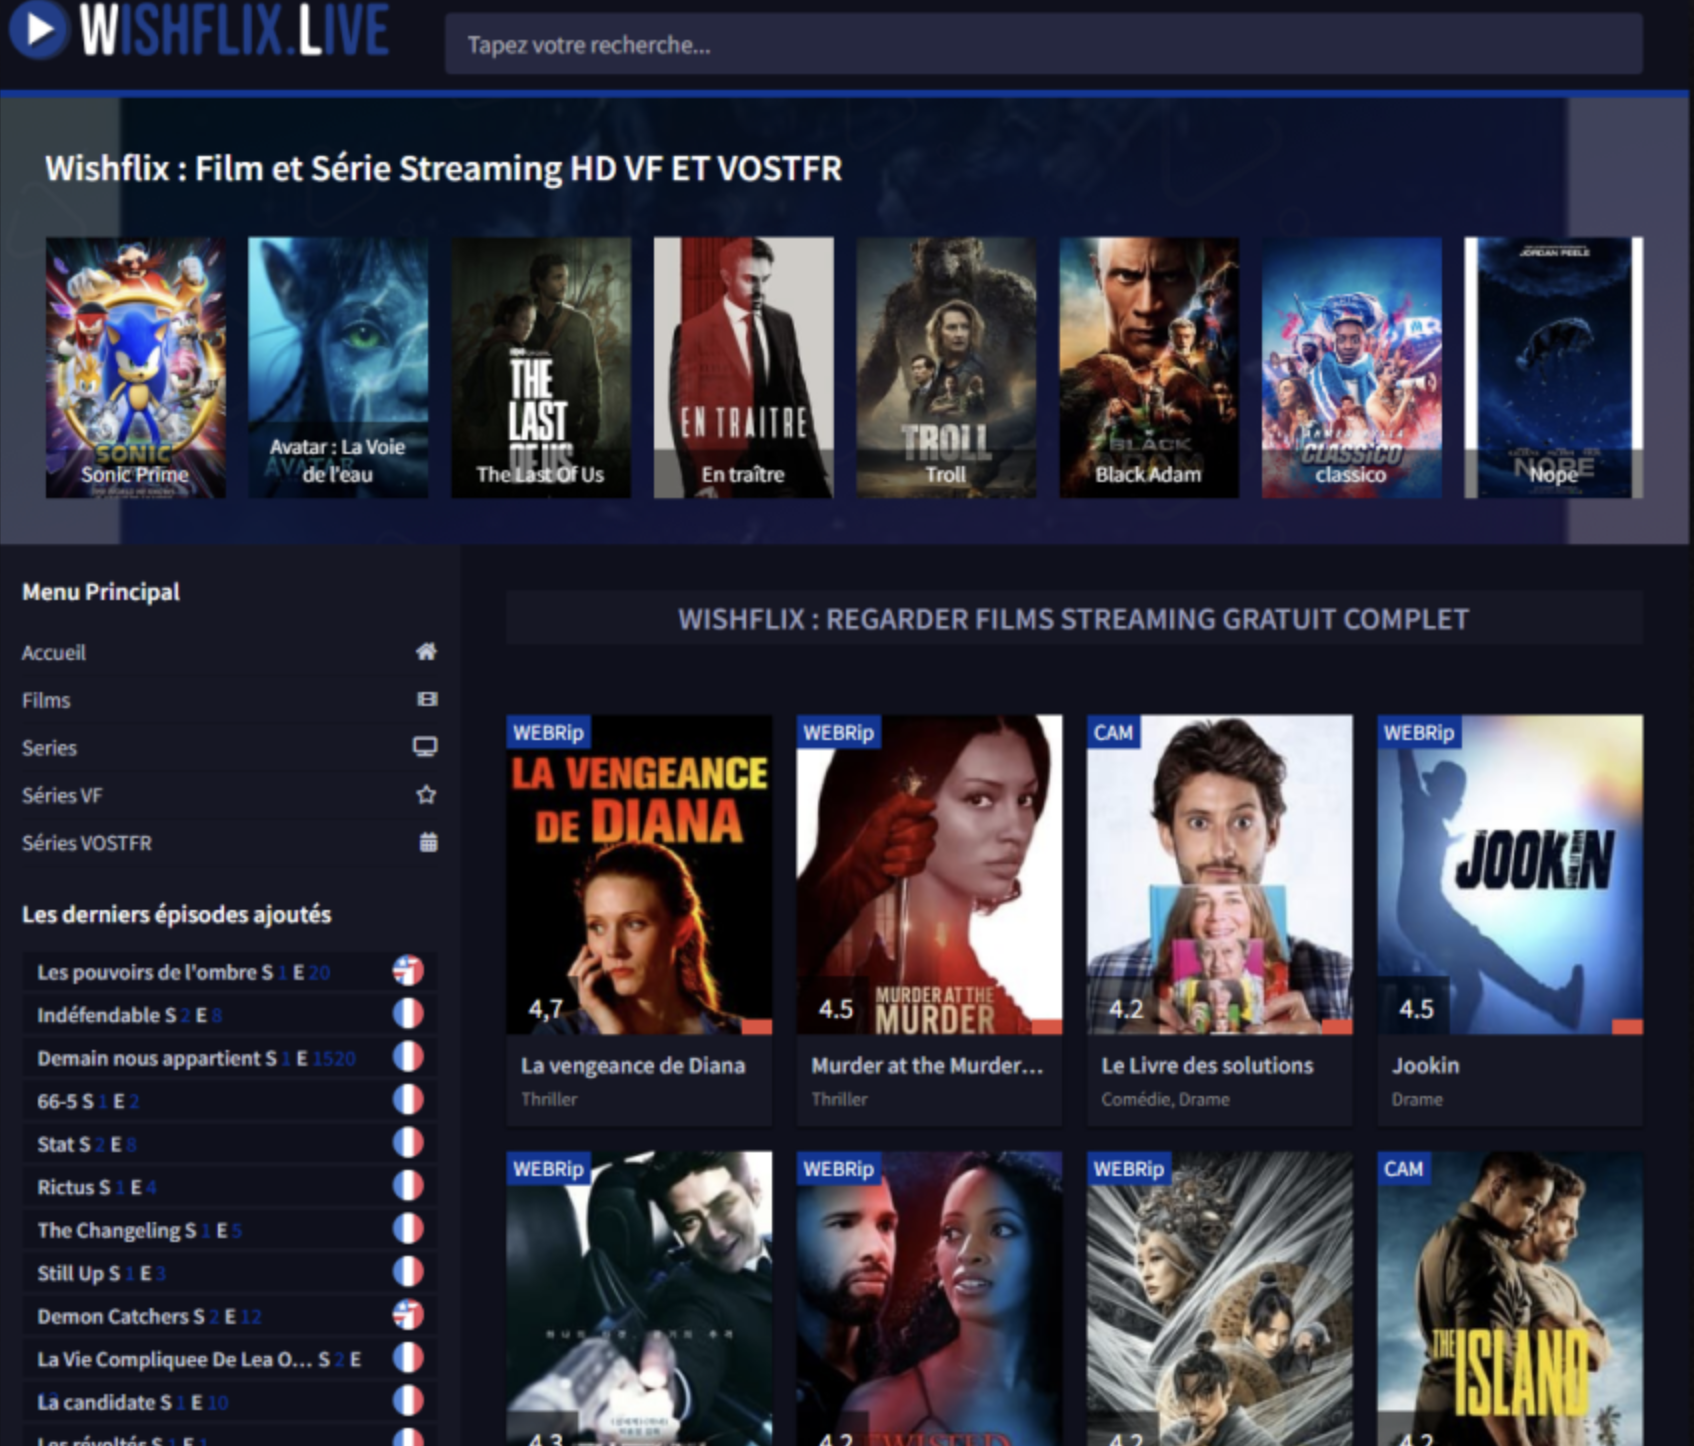Click the 4,7 rating on La vengeance de Diana
The image size is (1694, 1446).
(x=544, y=1009)
